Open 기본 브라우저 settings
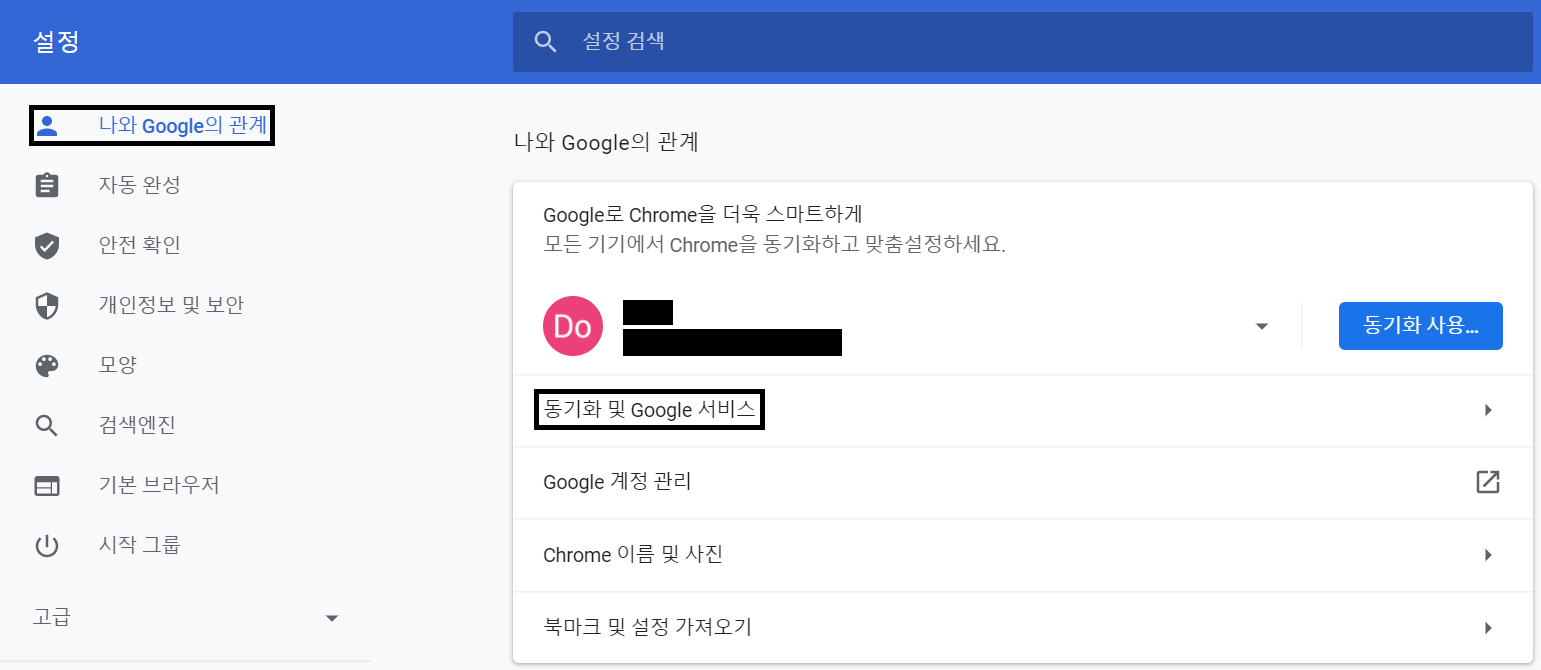This screenshot has width=1541, height=670. click(159, 486)
